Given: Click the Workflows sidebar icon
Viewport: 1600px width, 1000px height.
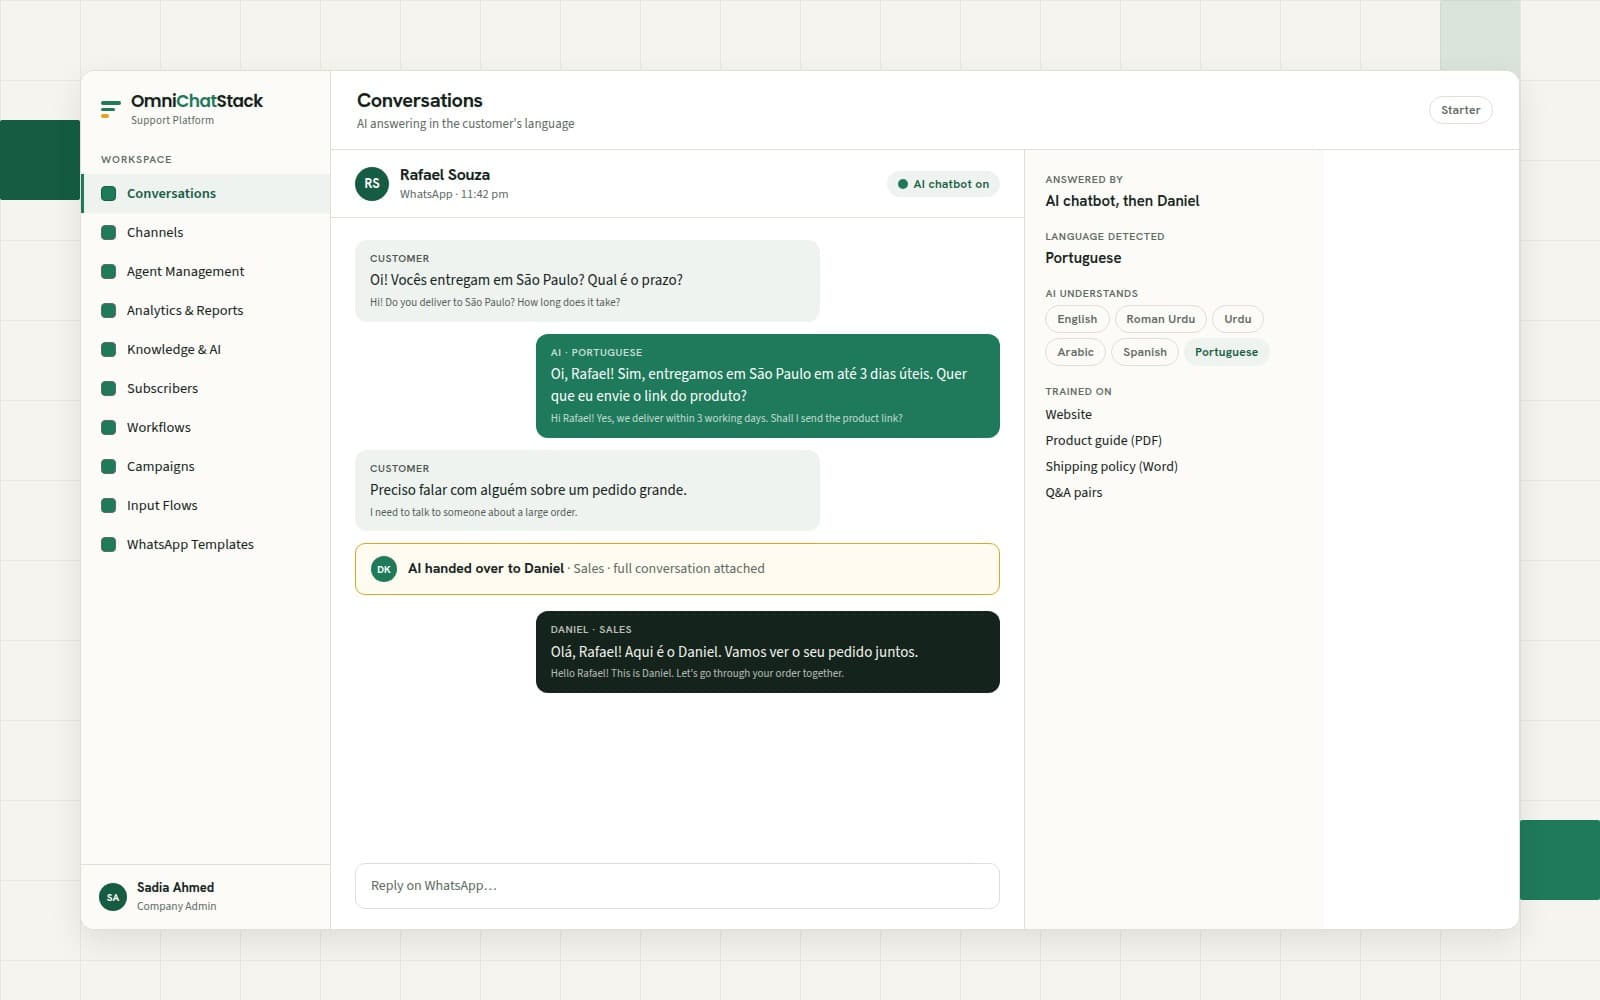Looking at the screenshot, I should coord(109,427).
